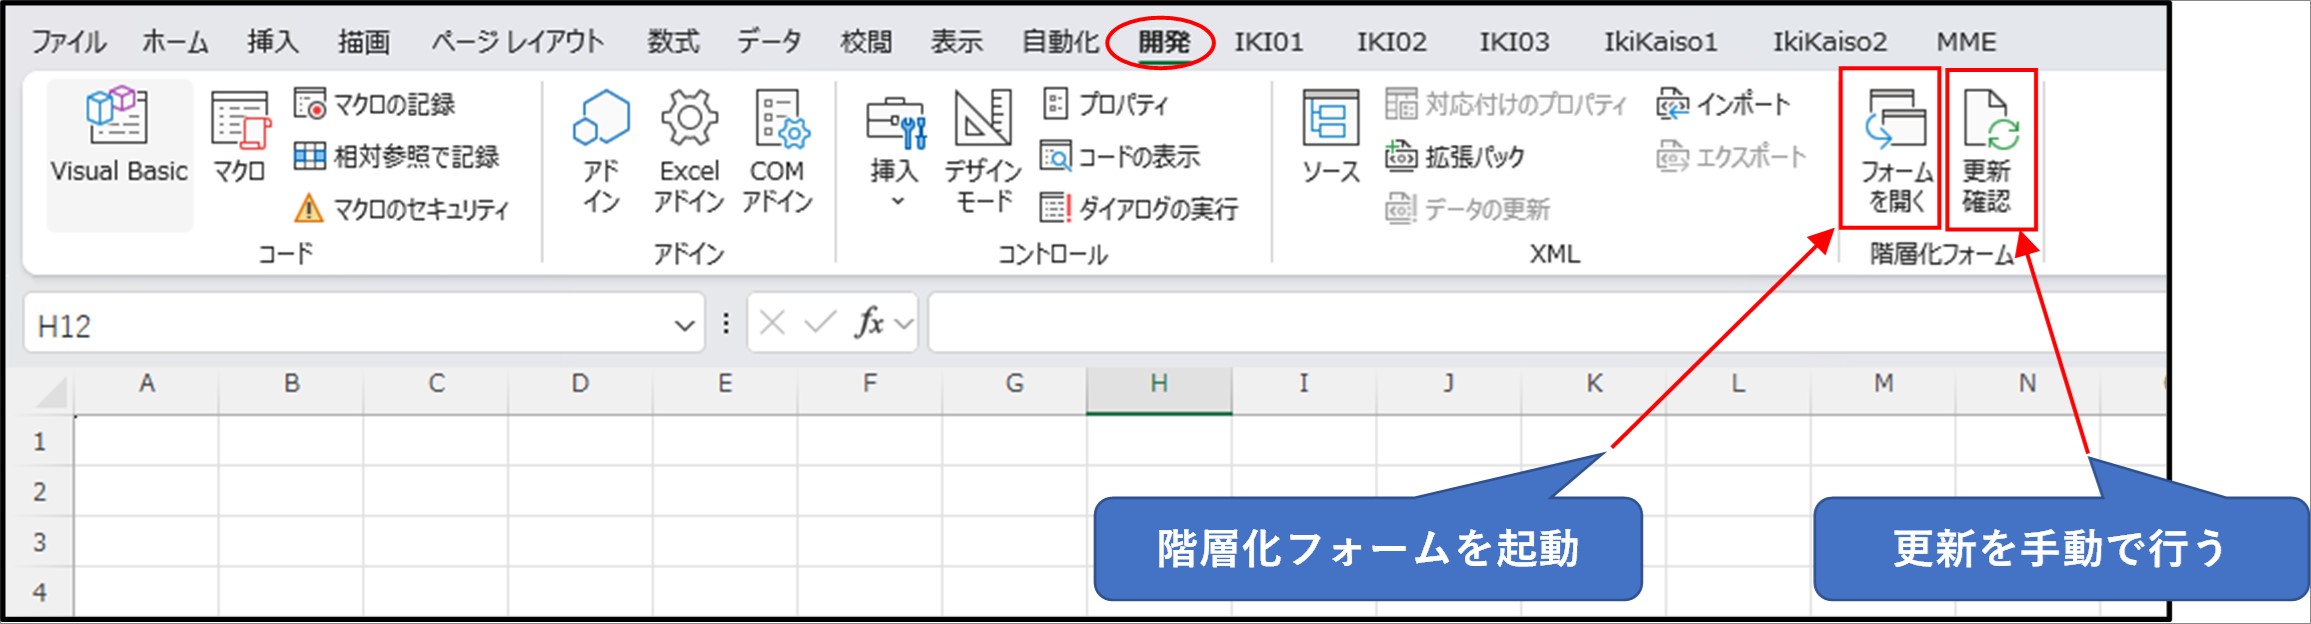Viewport: 2311px width, 624px height.
Task: Expand the Name Box dropdown arrow
Action: (684, 325)
